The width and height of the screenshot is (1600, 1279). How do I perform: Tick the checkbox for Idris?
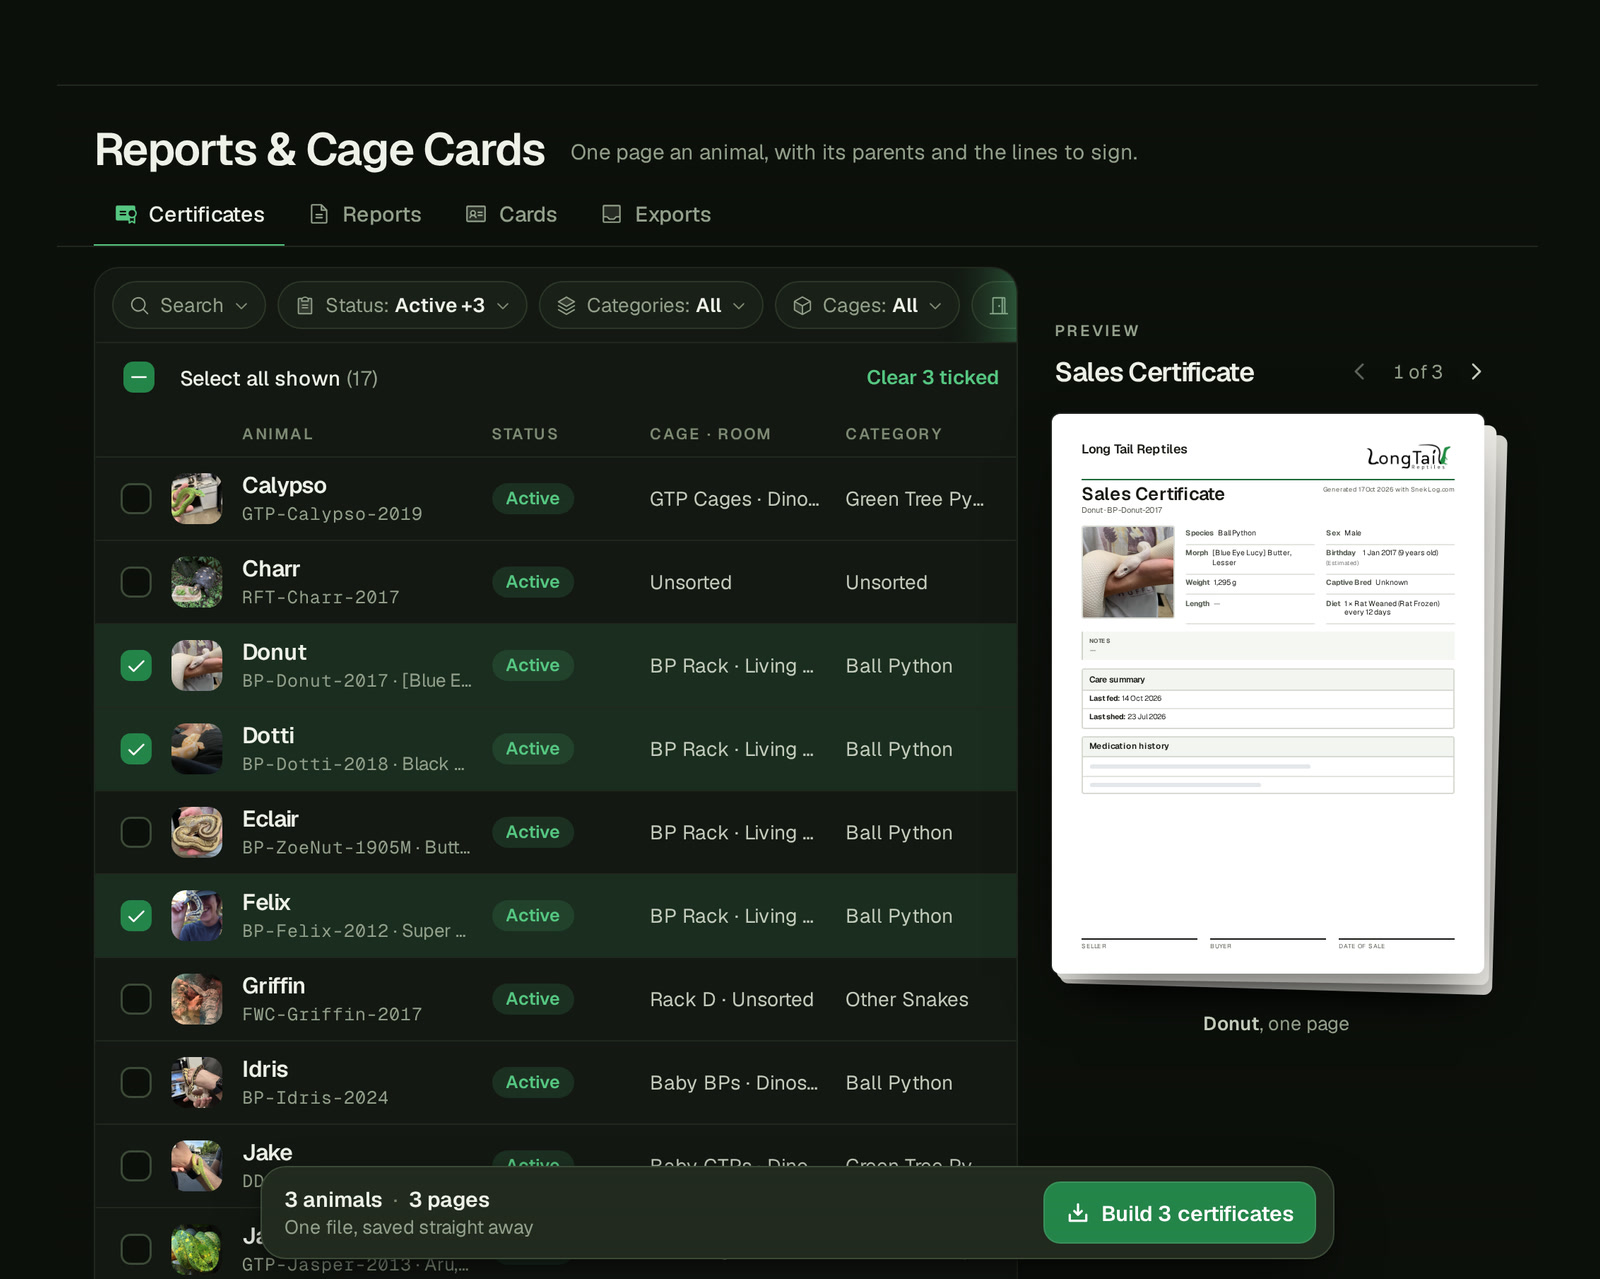[x=136, y=1082]
